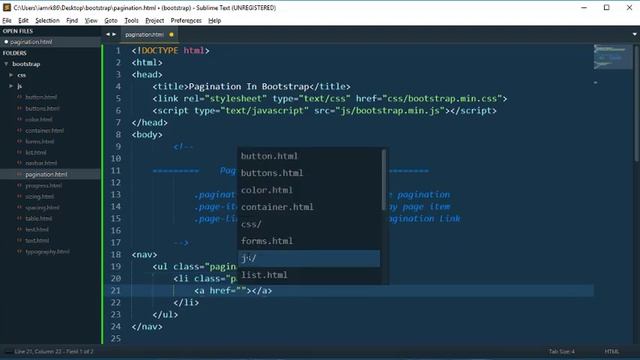Open the Find menu
640x360 pixels.
click(x=72, y=20)
